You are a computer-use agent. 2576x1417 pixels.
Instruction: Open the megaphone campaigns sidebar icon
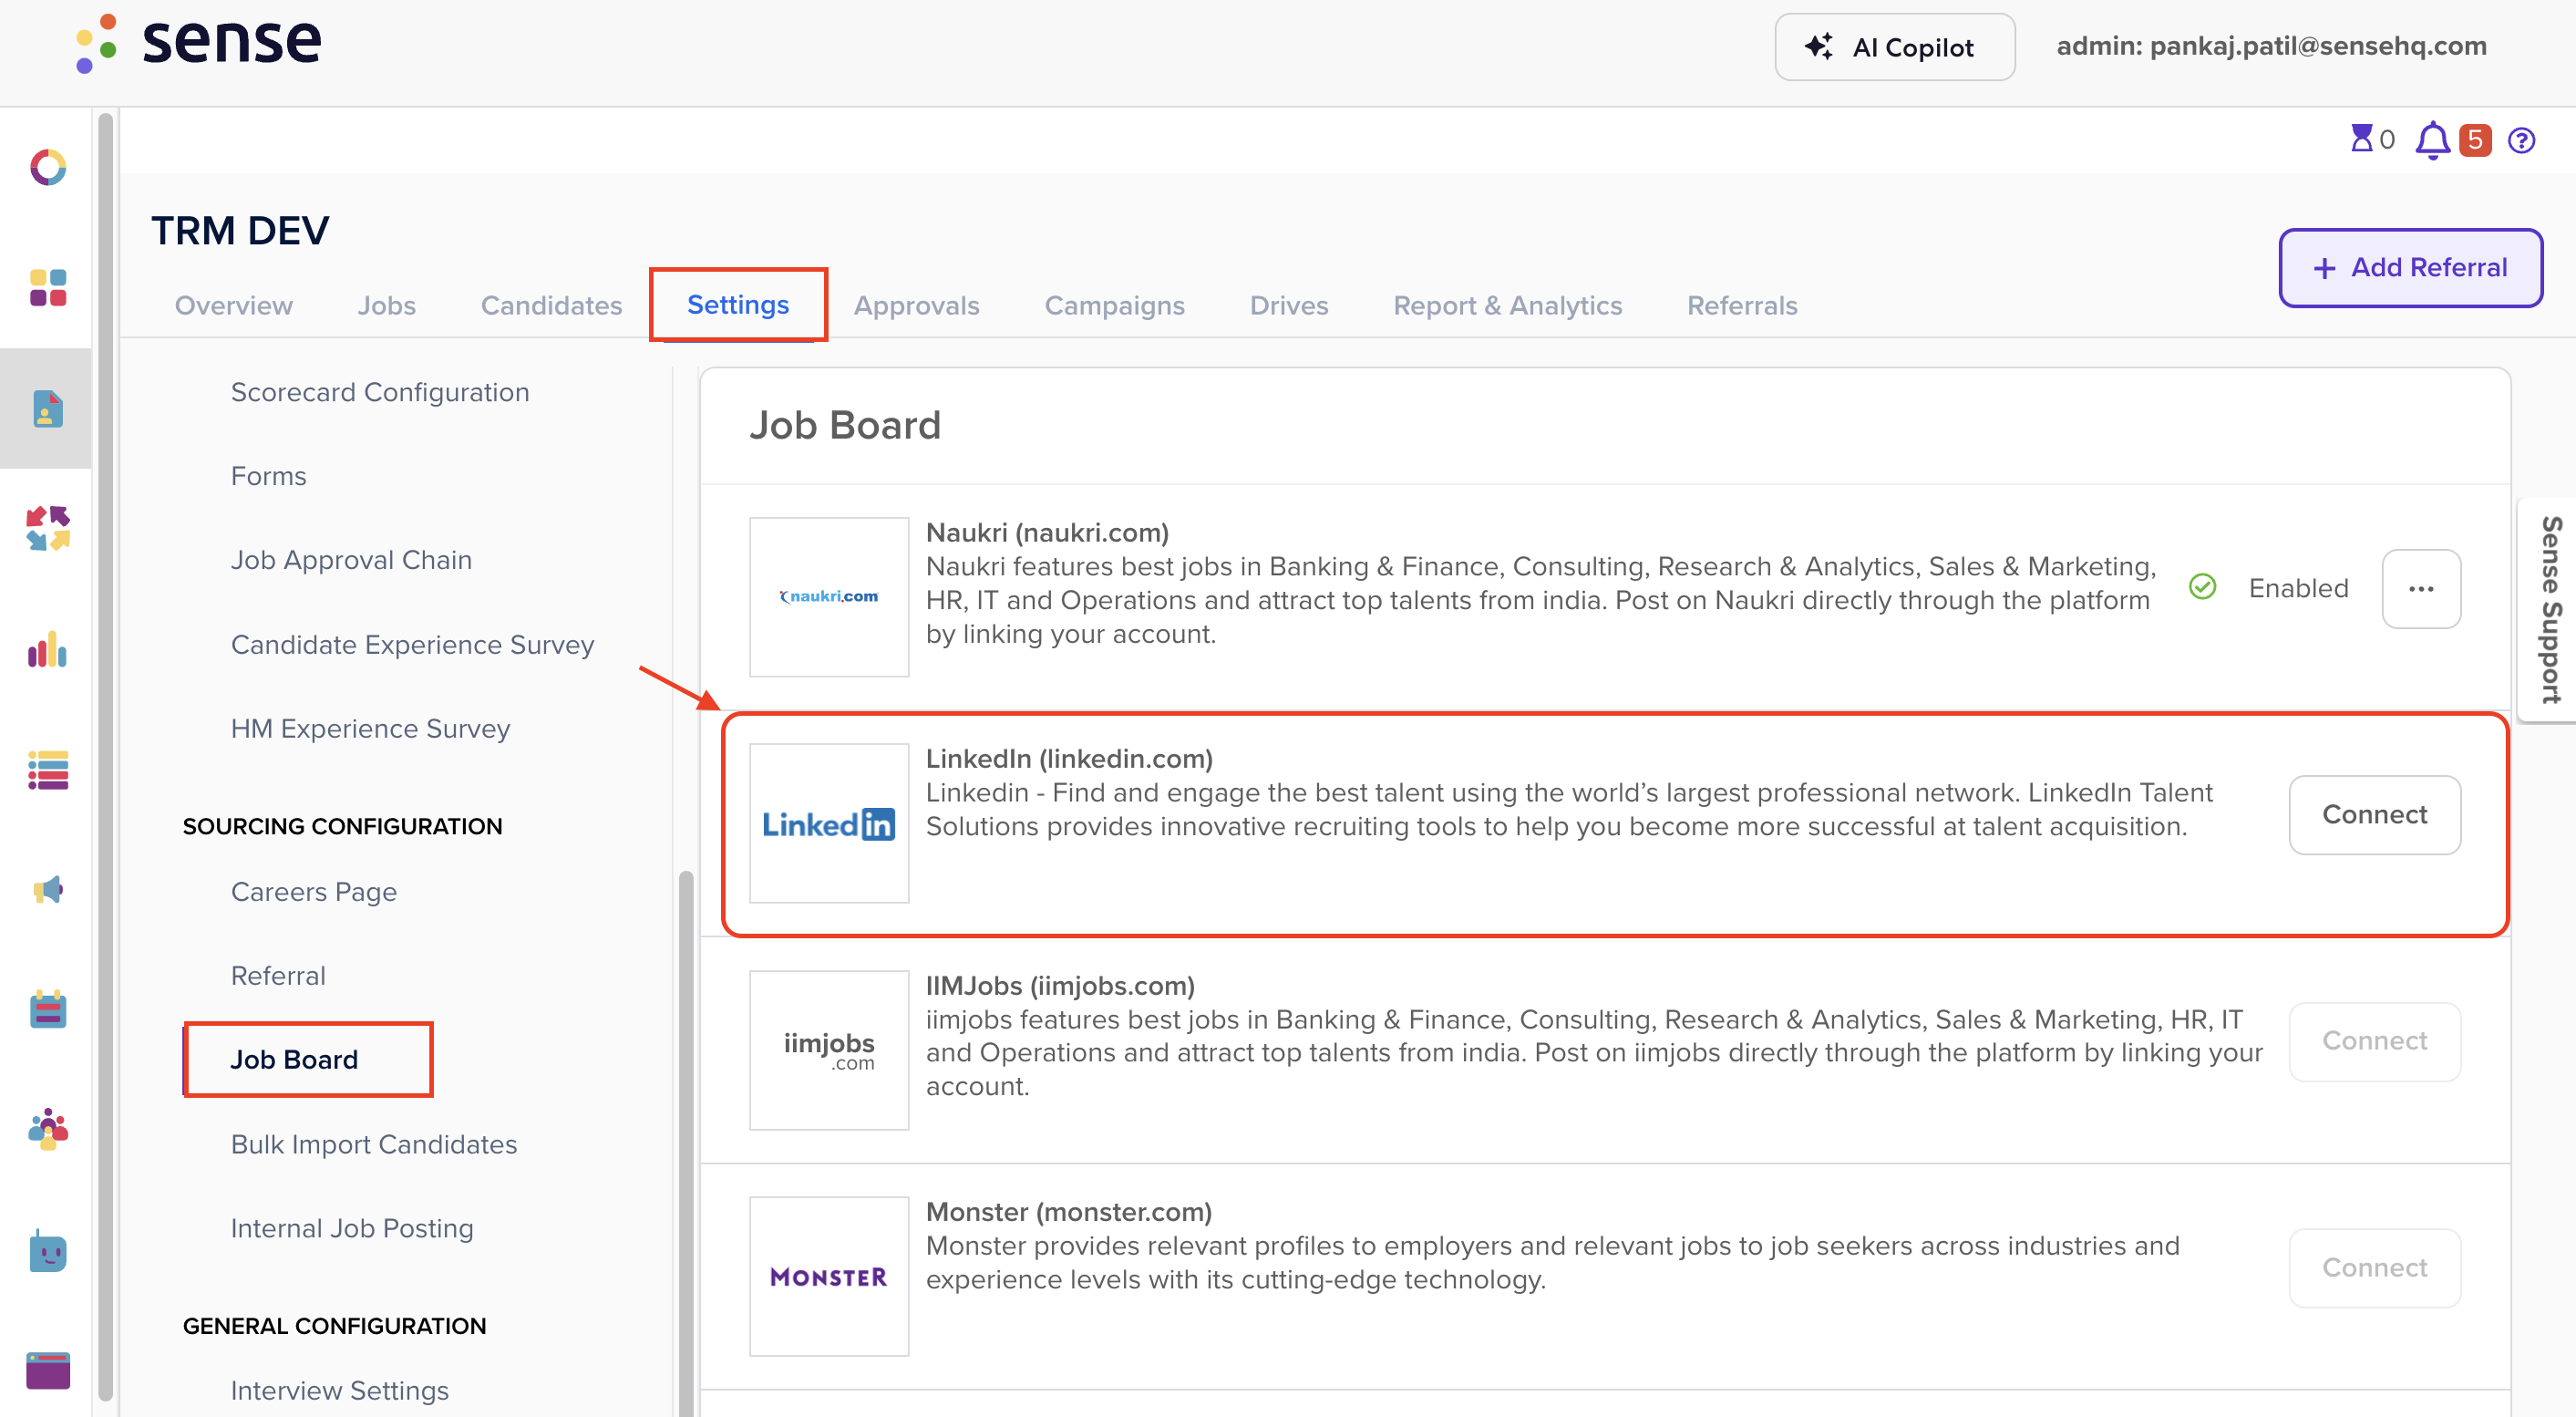(x=48, y=890)
